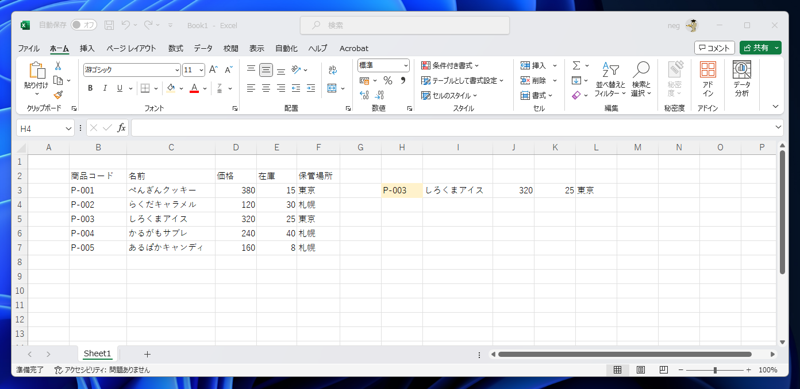
Task: Click the Wrap Text icon
Action: [x=333, y=70]
